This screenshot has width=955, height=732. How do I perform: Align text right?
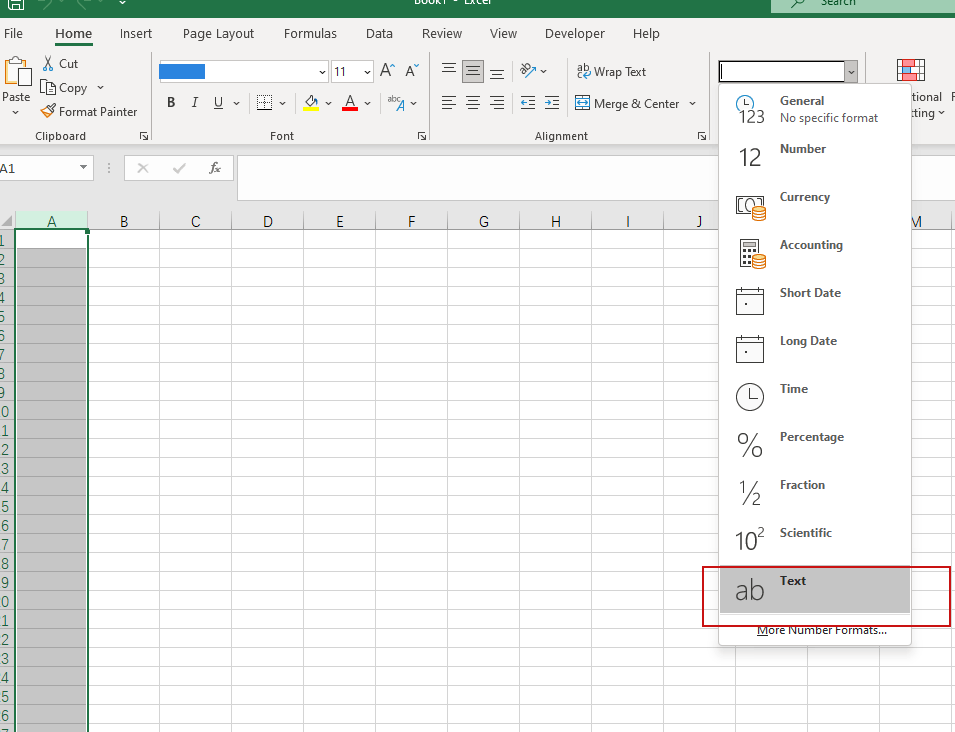pyautogui.click(x=497, y=103)
